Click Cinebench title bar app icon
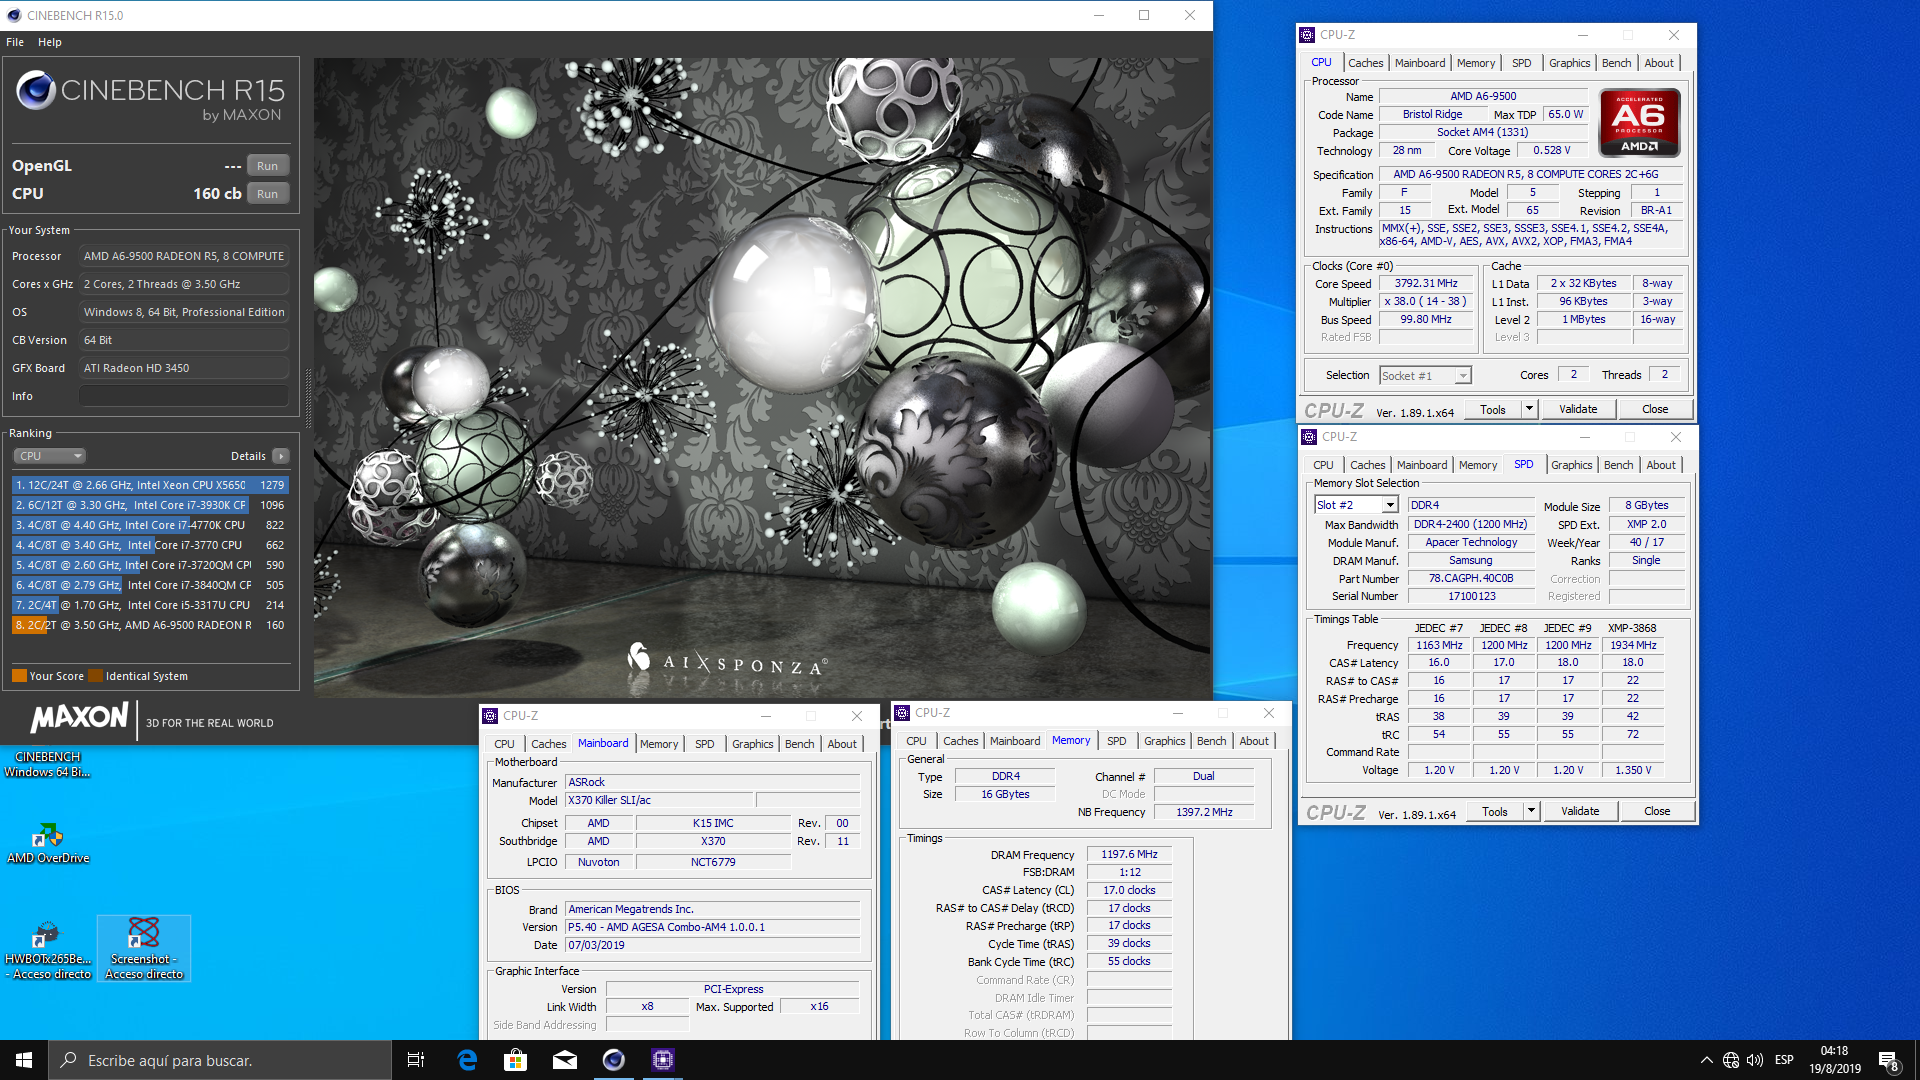Viewport: 1920px width, 1080px height. click(14, 15)
